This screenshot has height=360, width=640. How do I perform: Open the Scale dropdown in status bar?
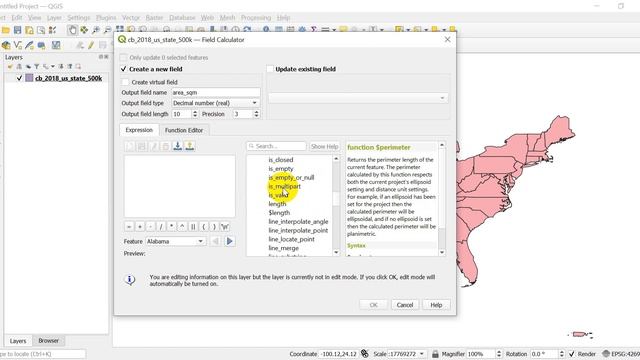(x=421, y=354)
